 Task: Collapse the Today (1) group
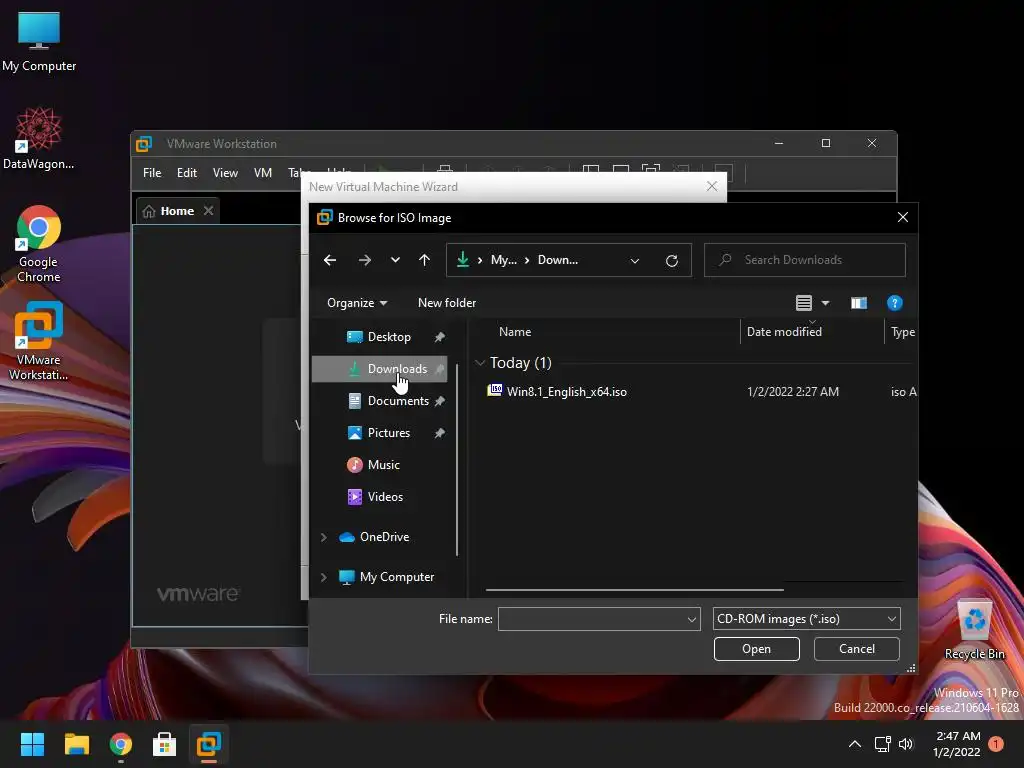pos(480,363)
